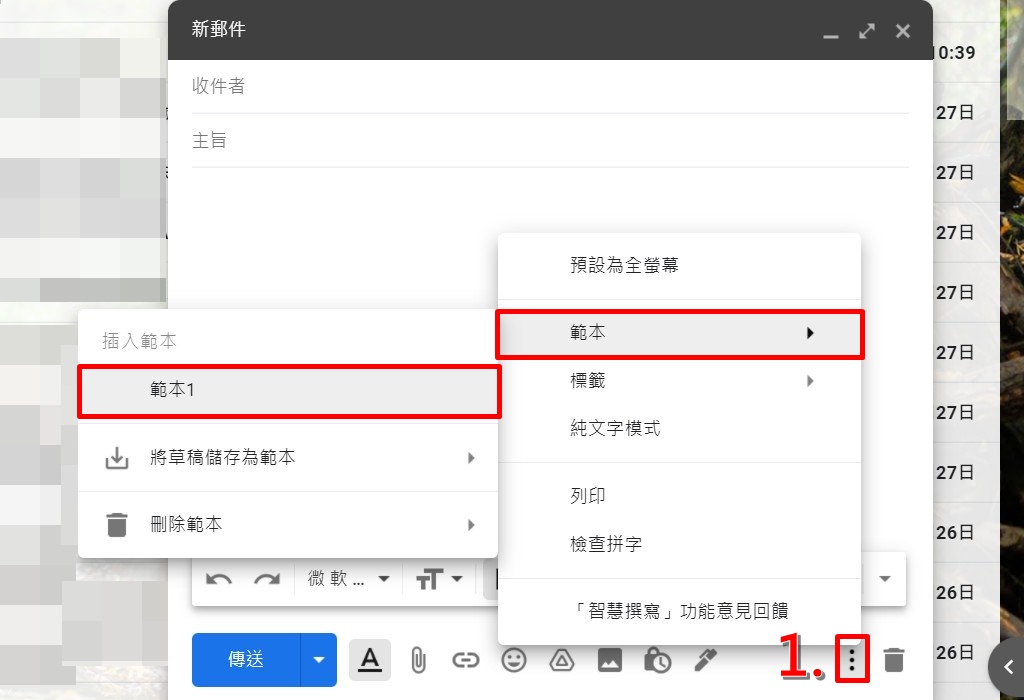Open the 範本 templates submenu
The height and width of the screenshot is (700, 1024).
point(679,333)
